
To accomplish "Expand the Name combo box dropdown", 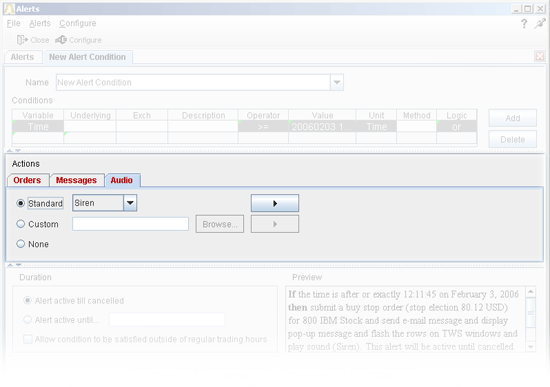I will tap(337, 82).
